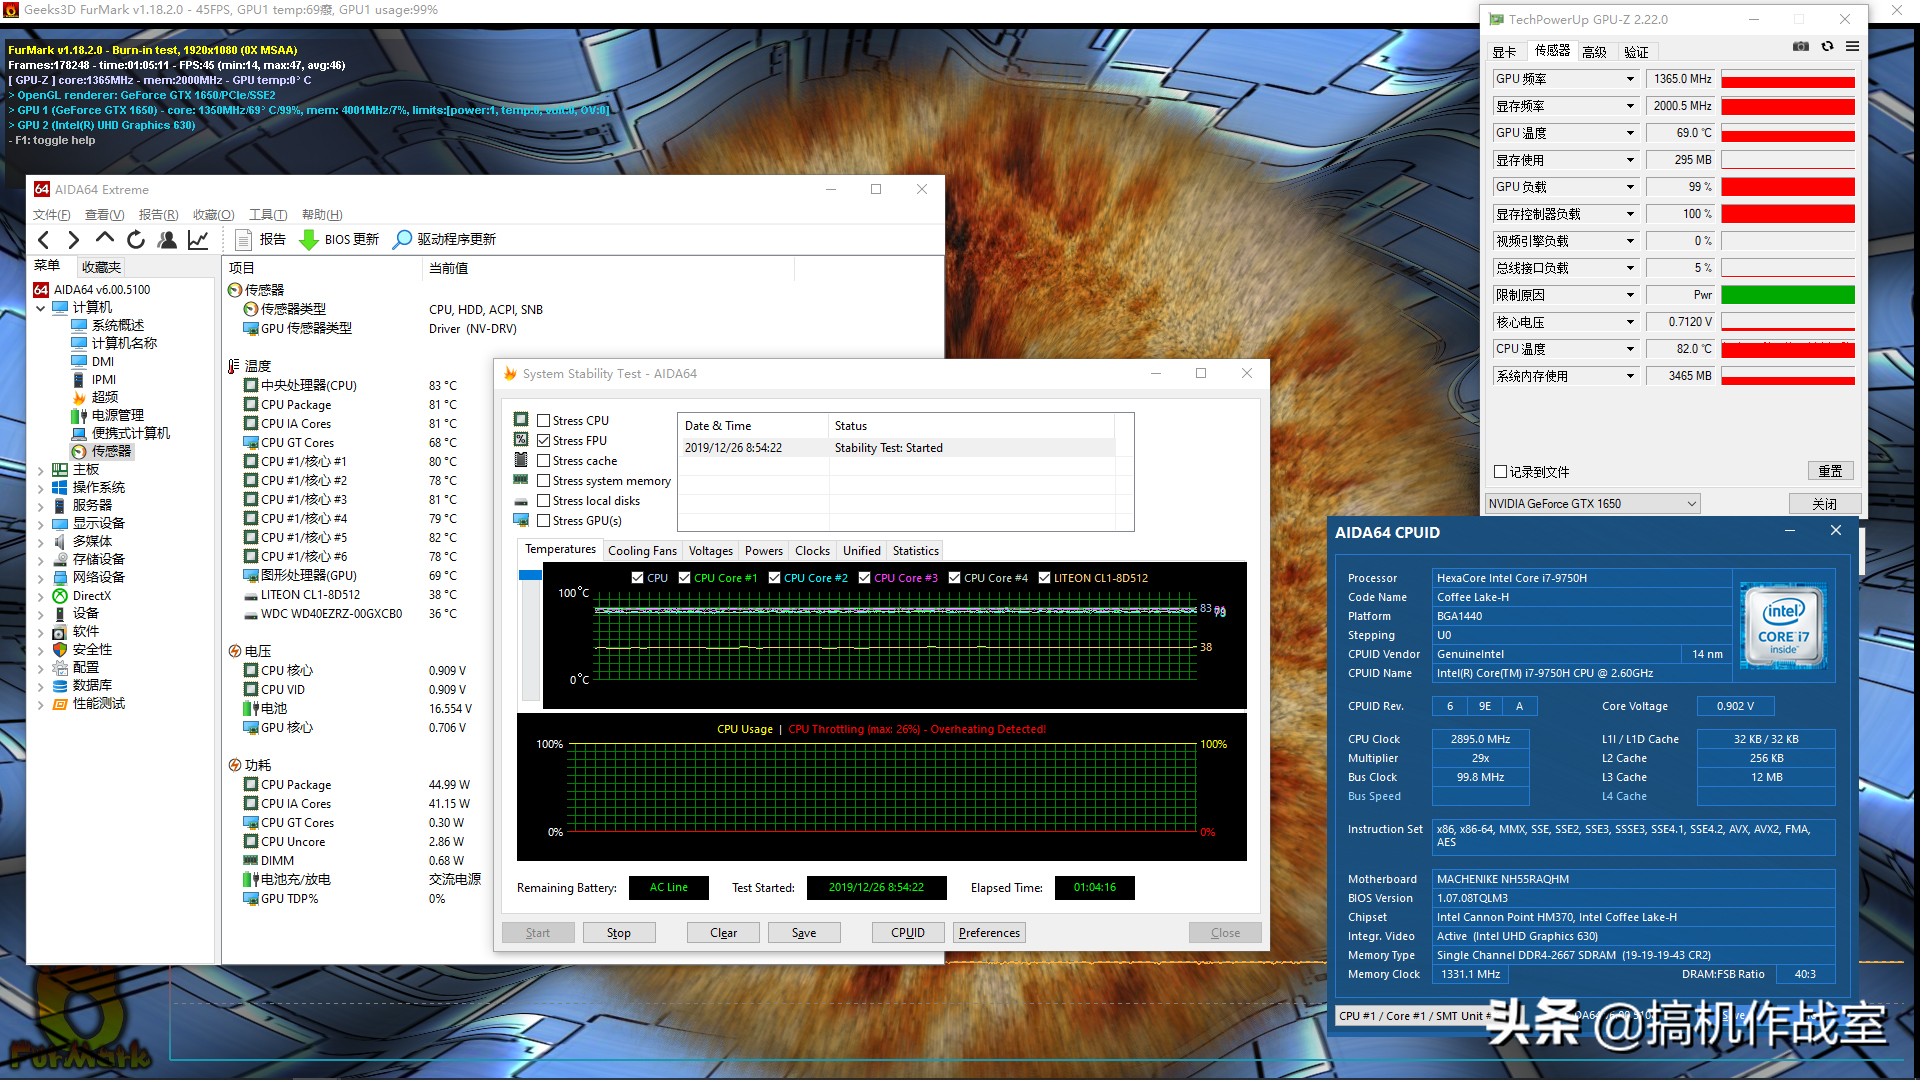Click CPUID button
Image resolution: width=1922 pixels, height=1082 pixels.
click(908, 934)
